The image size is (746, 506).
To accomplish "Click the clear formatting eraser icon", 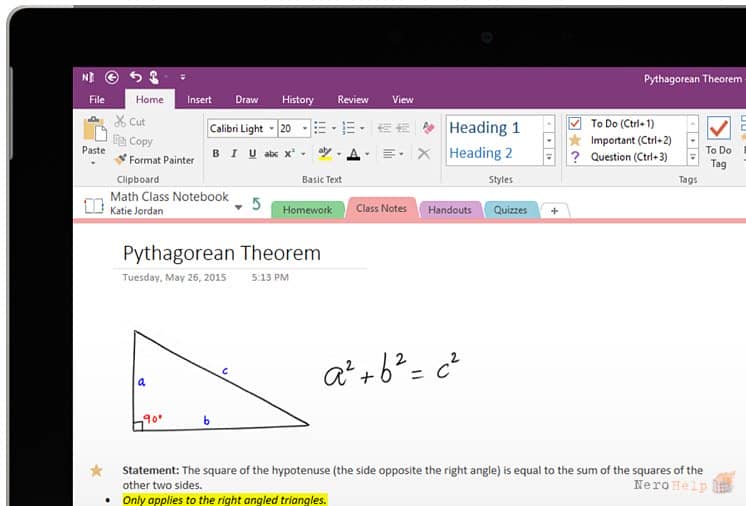I will click(x=428, y=127).
